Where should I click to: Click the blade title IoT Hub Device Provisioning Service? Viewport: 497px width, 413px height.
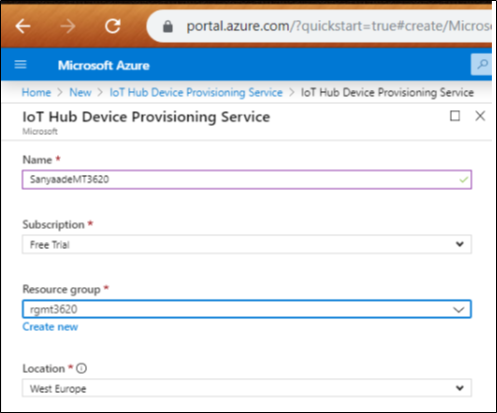click(146, 117)
